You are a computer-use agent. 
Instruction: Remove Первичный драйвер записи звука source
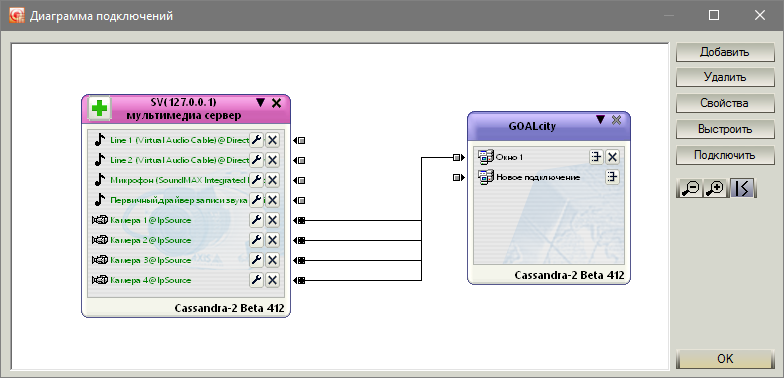click(272, 200)
